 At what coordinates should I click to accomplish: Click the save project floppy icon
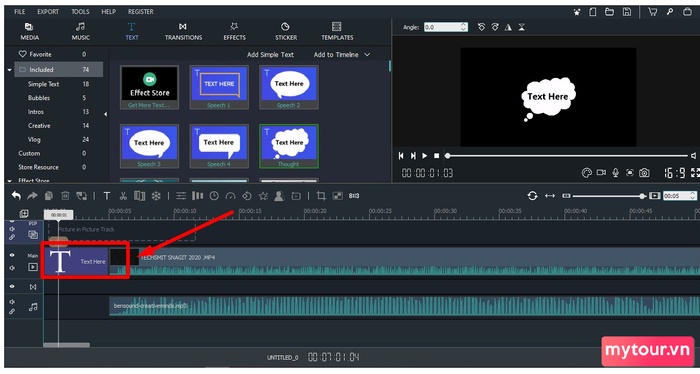(x=627, y=12)
